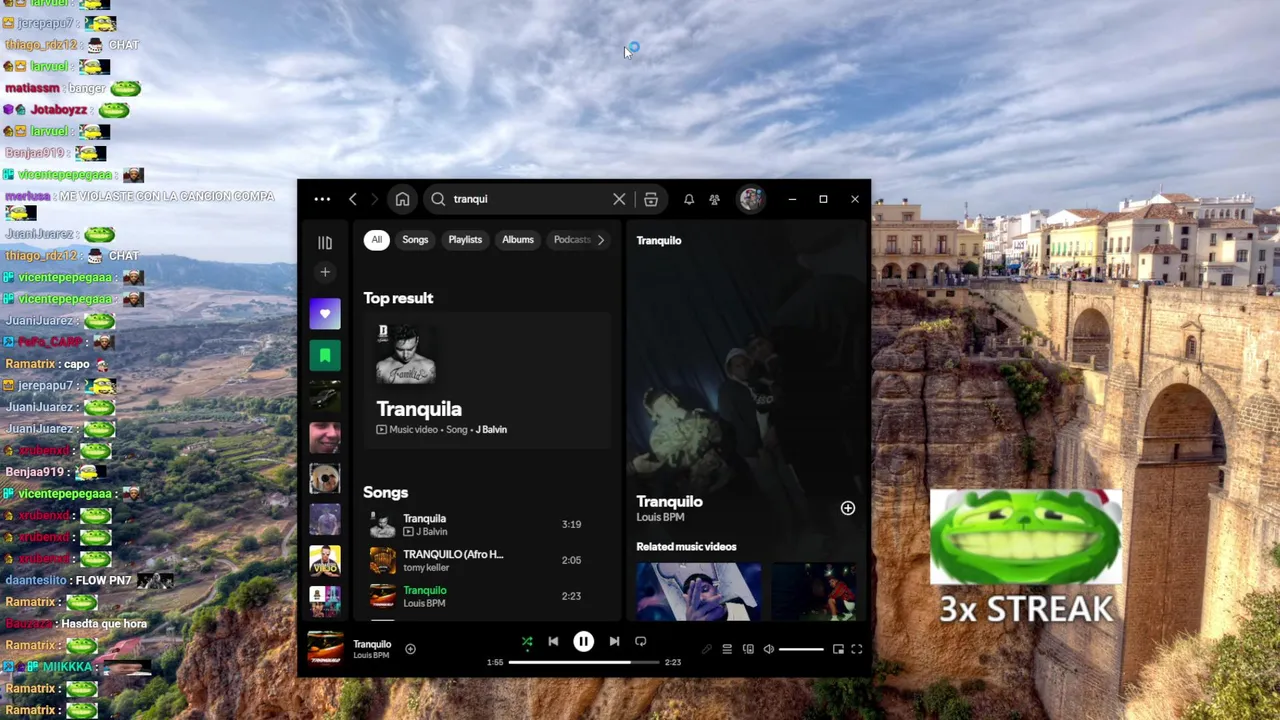The height and width of the screenshot is (720, 1280).
Task: Enter full screen player
Action: pos(857,650)
